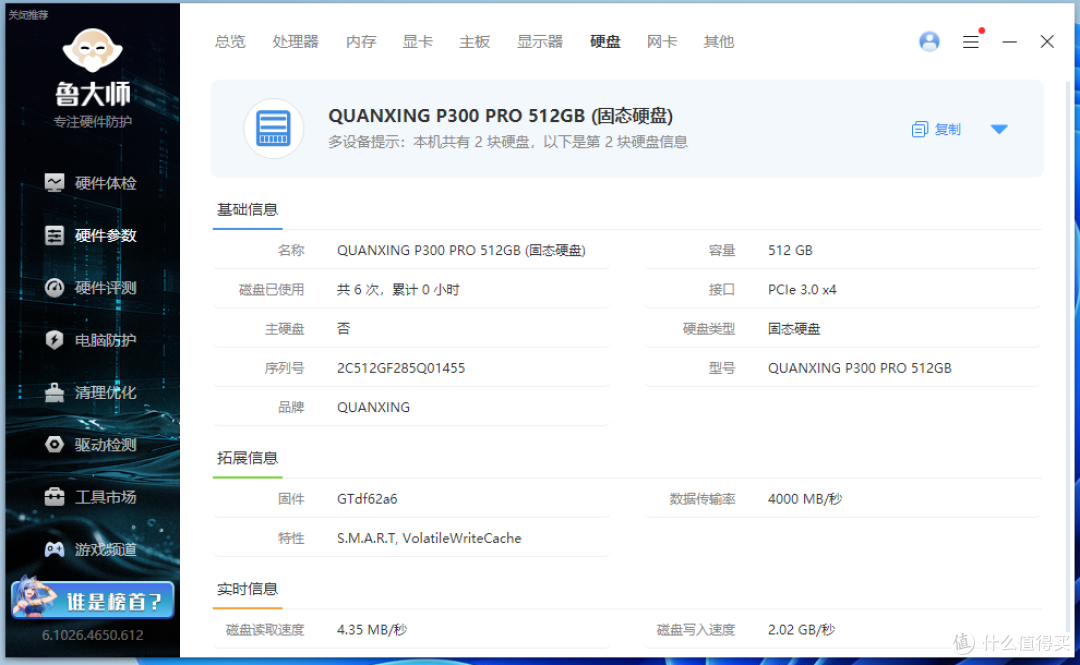Close the 鲁大师 window
The image size is (1080, 665).
[1047, 41]
